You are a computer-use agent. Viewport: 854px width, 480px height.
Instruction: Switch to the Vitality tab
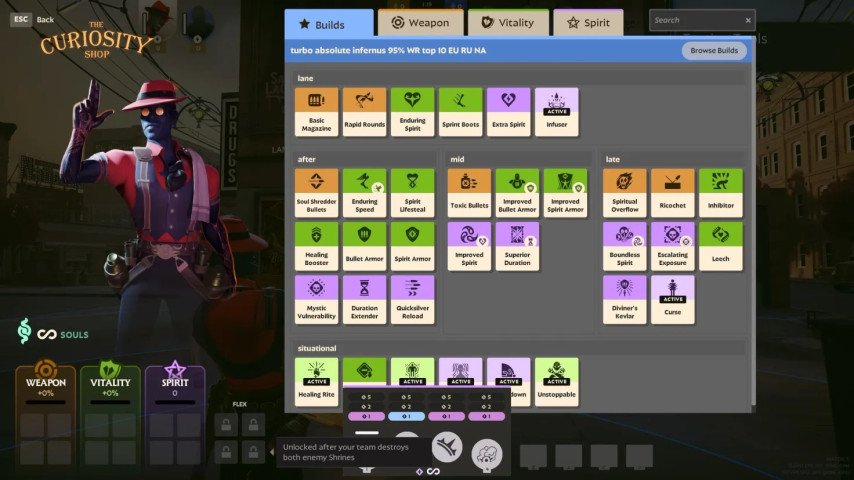(x=508, y=23)
